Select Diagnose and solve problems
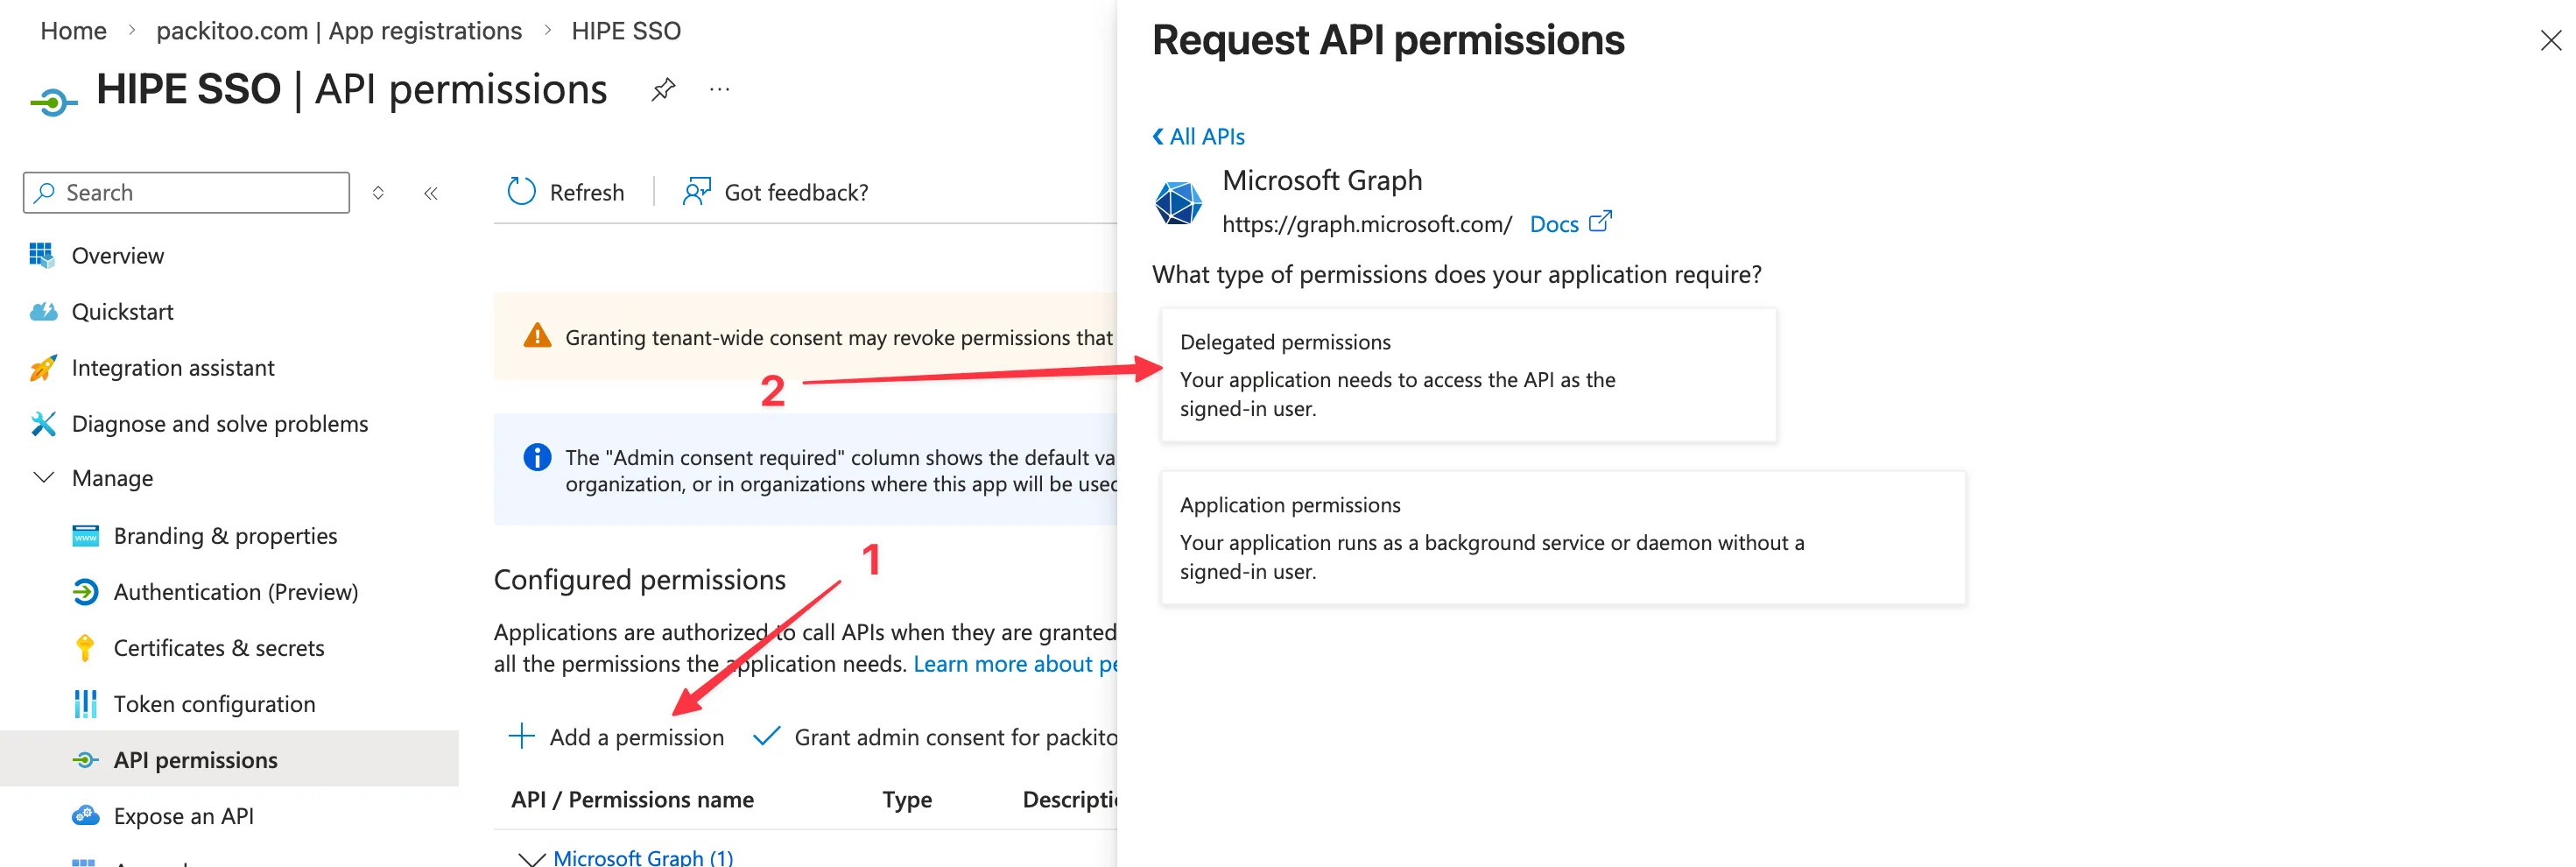This screenshot has width=2576, height=867. pyautogui.click(x=219, y=423)
